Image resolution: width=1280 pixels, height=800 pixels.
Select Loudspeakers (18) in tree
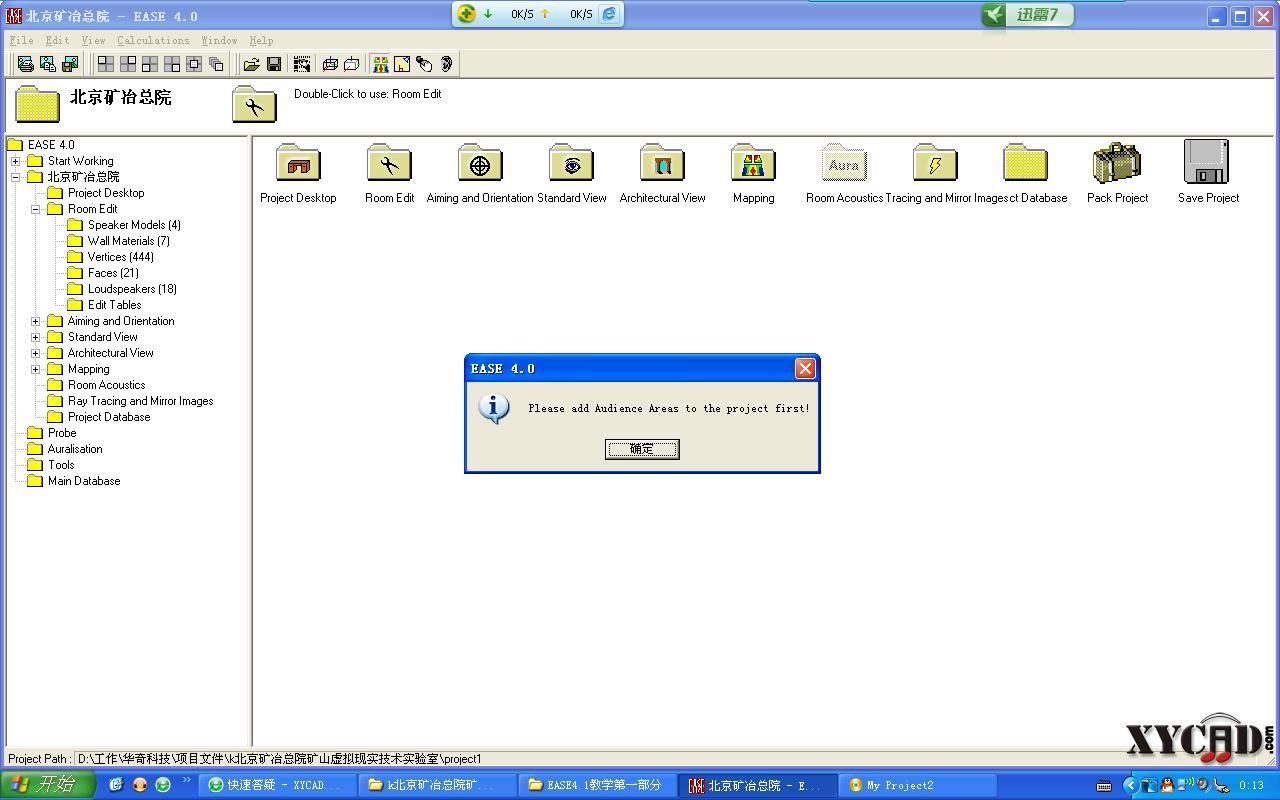(x=132, y=289)
